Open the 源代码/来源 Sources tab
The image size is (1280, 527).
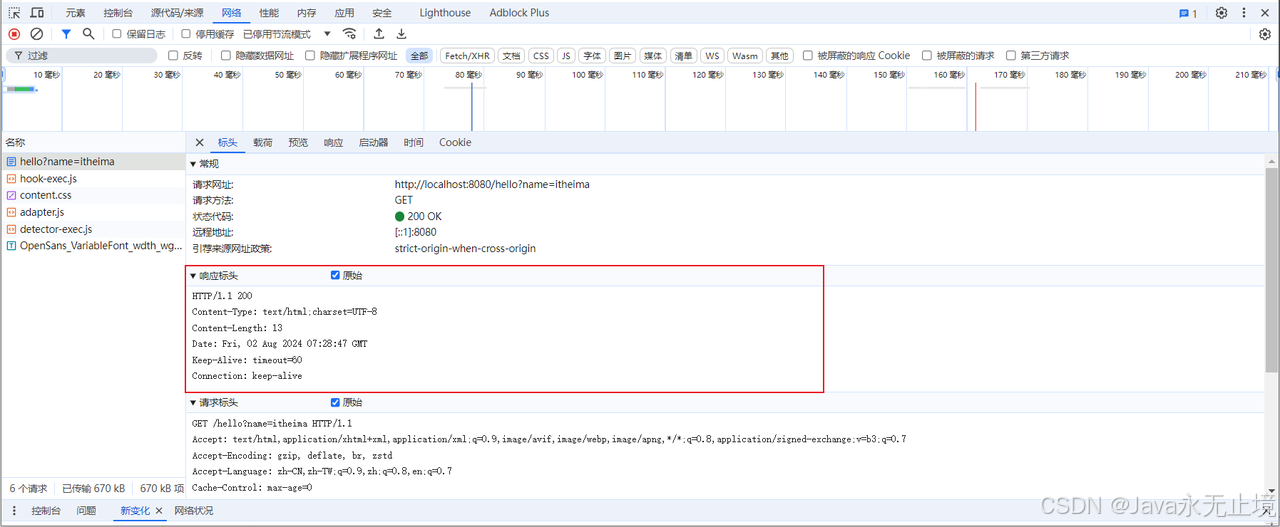point(177,13)
